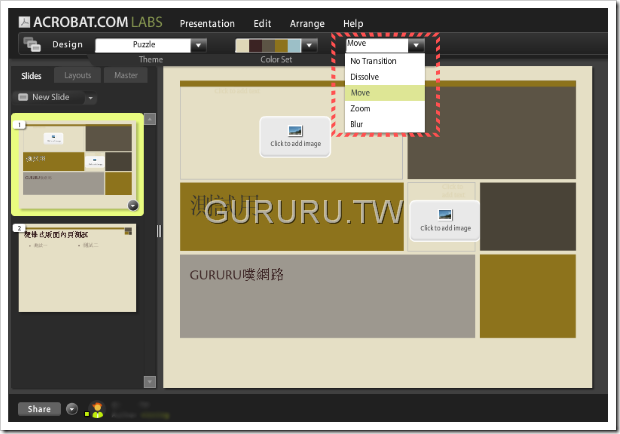Click the Acrobat.com Labs logo icon
Image resolution: width=620 pixels, height=434 pixels.
click(24, 22)
